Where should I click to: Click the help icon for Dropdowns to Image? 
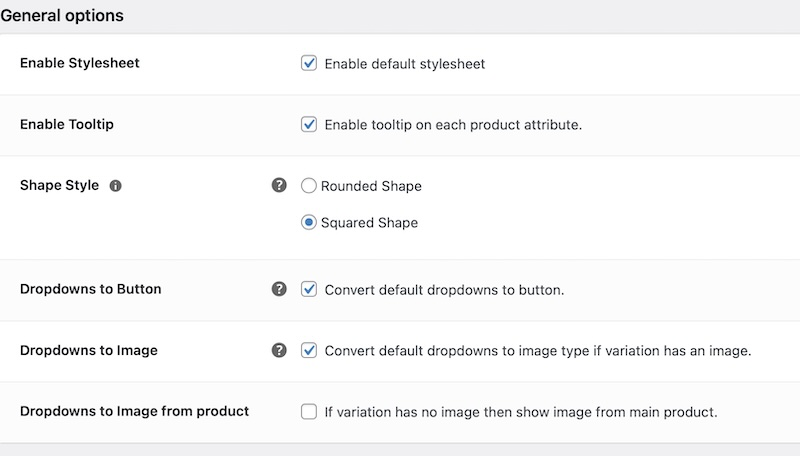tap(279, 350)
